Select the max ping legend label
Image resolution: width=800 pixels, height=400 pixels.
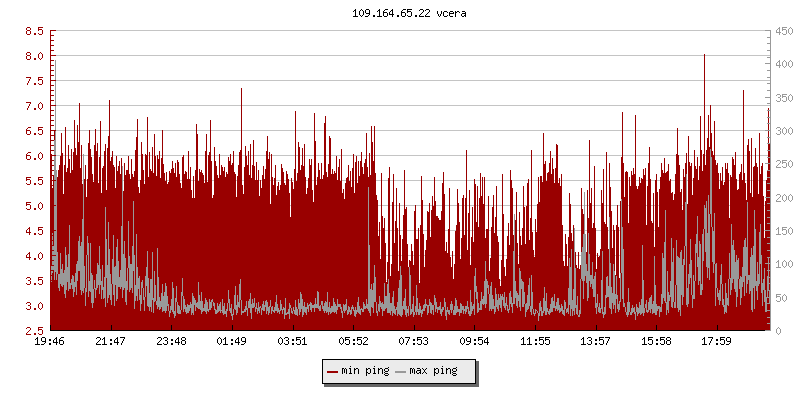point(433,371)
